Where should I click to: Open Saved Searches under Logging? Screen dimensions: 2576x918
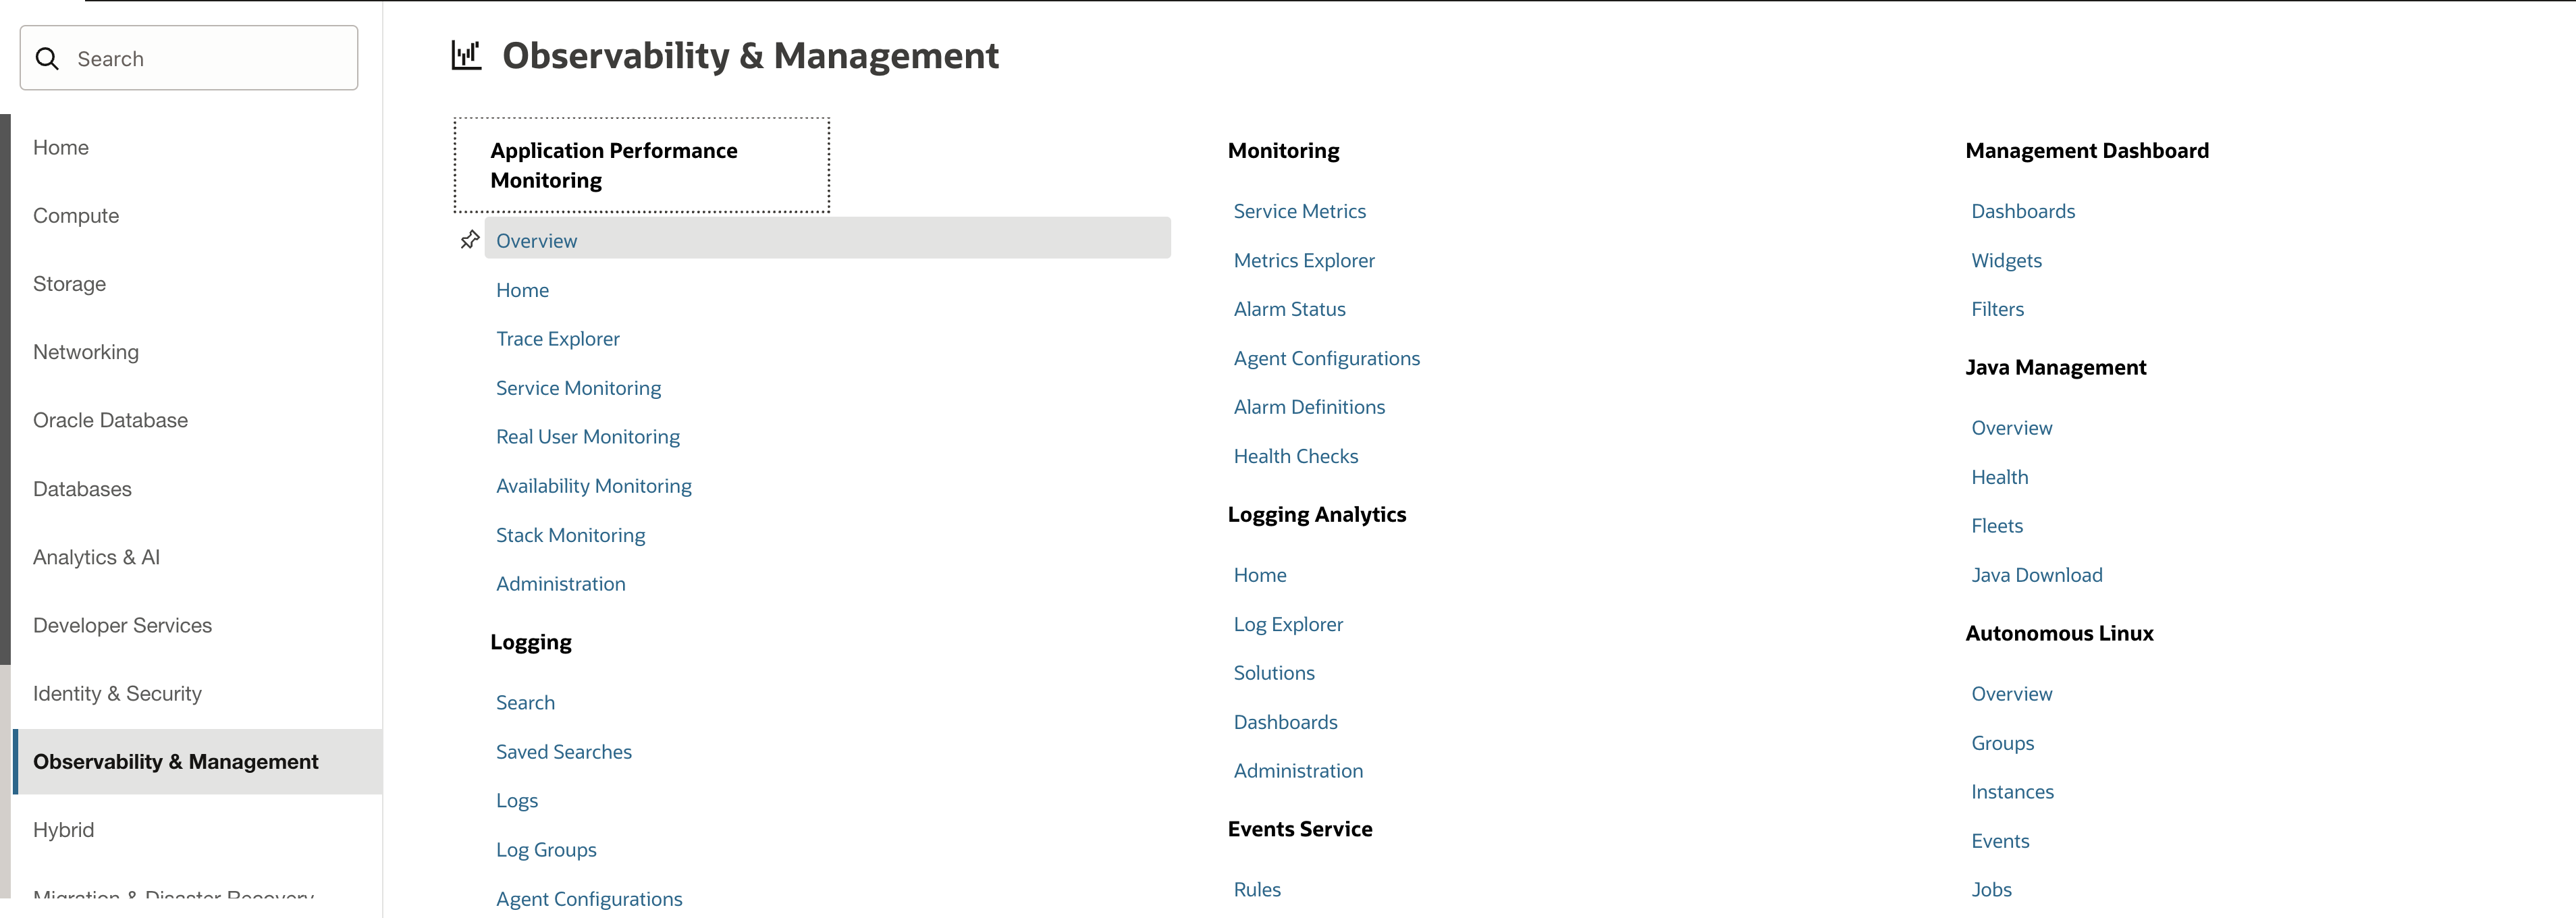point(563,752)
